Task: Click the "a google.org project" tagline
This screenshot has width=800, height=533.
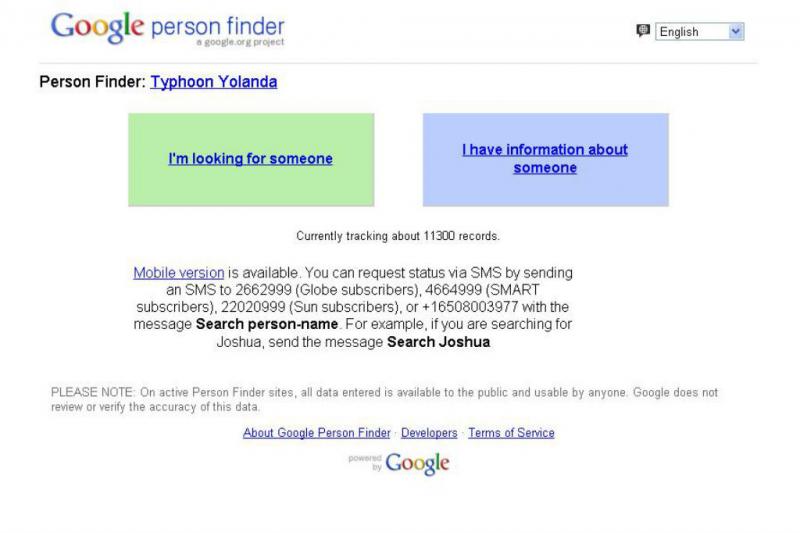Action: (240, 42)
